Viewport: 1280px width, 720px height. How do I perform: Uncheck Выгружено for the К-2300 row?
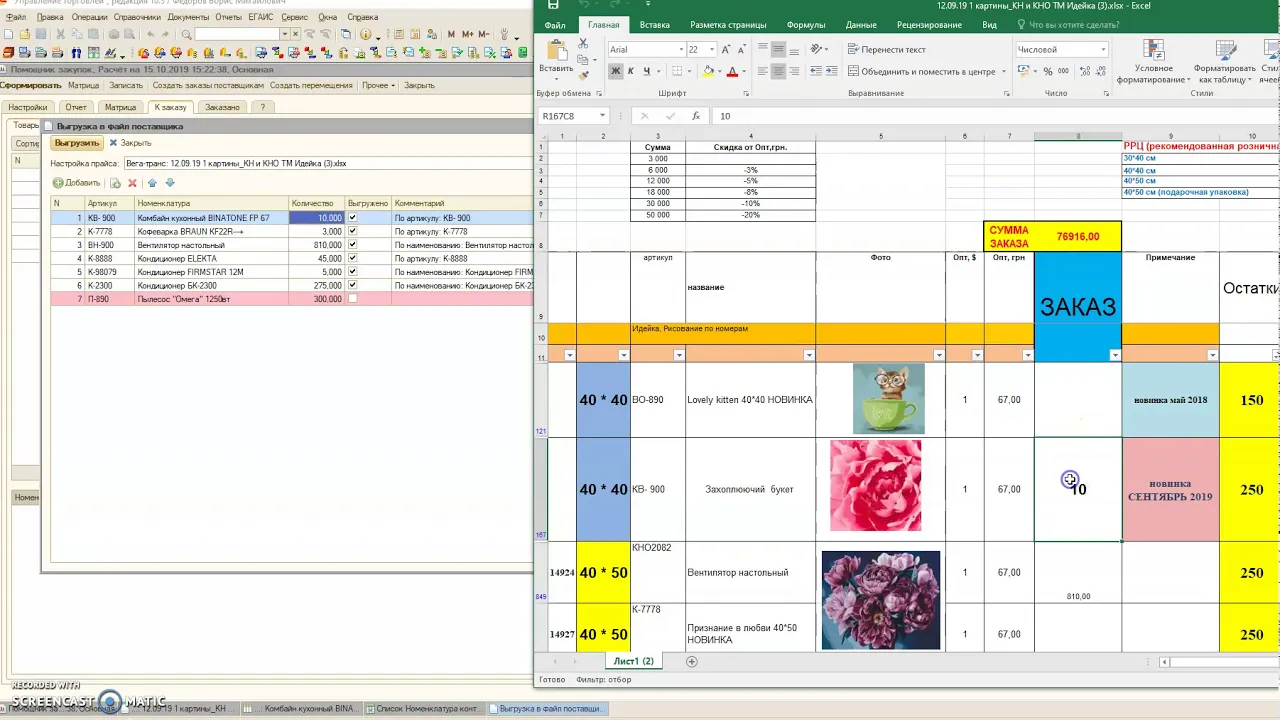pyautogui.click(x=352, y=285)
